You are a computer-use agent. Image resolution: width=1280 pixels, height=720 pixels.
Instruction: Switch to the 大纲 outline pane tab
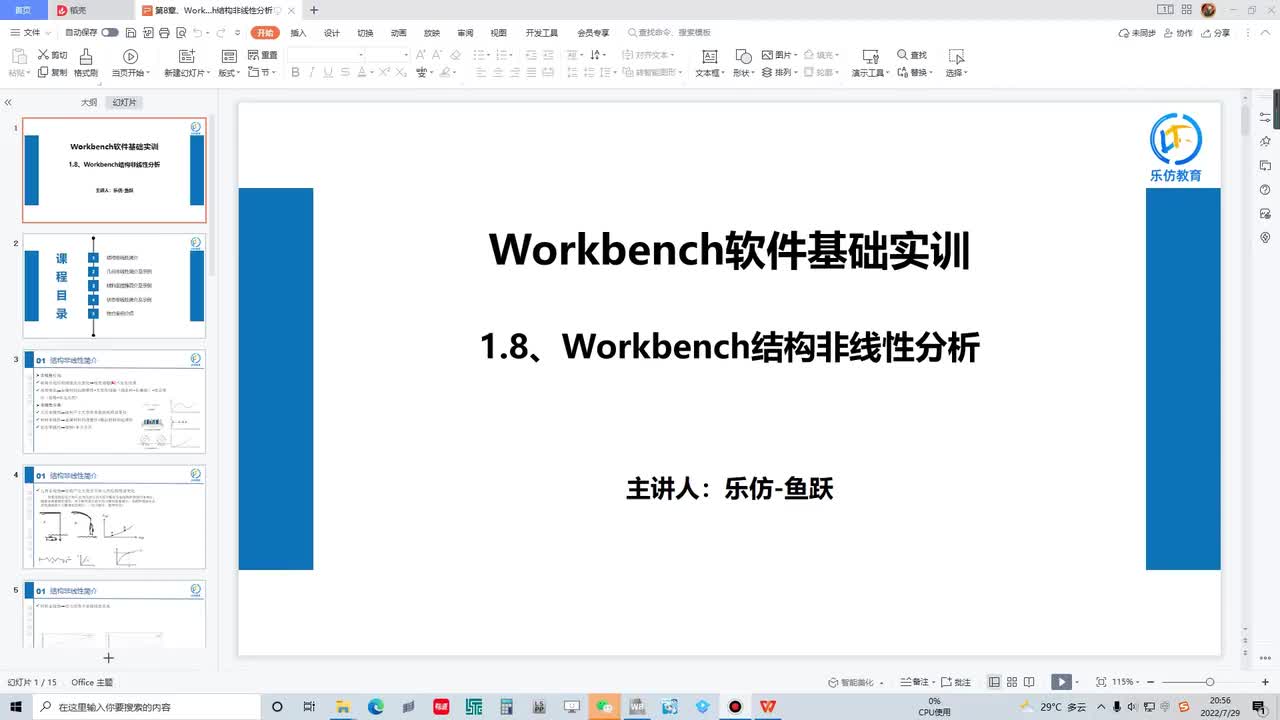tap(89, 103)
